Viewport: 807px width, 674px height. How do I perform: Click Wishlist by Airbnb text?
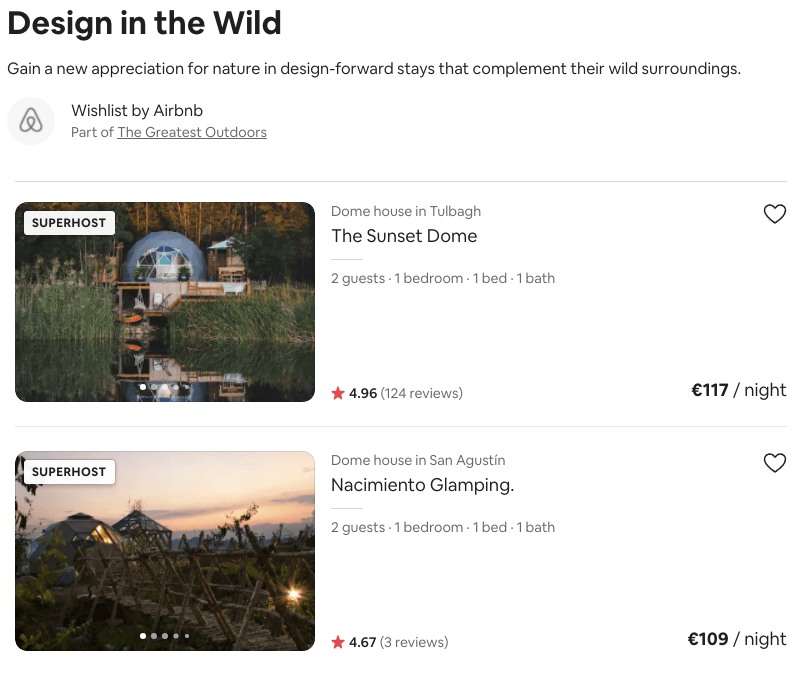point(137,111)
